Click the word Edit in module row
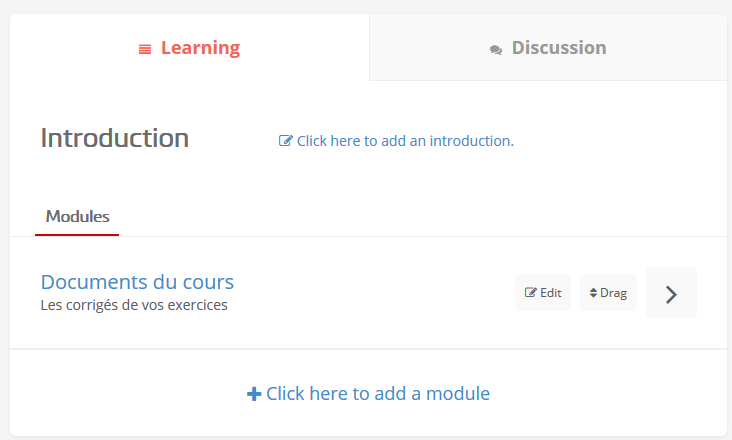Image resolution: width=732 pixels, height=440 pixels. 551,293
